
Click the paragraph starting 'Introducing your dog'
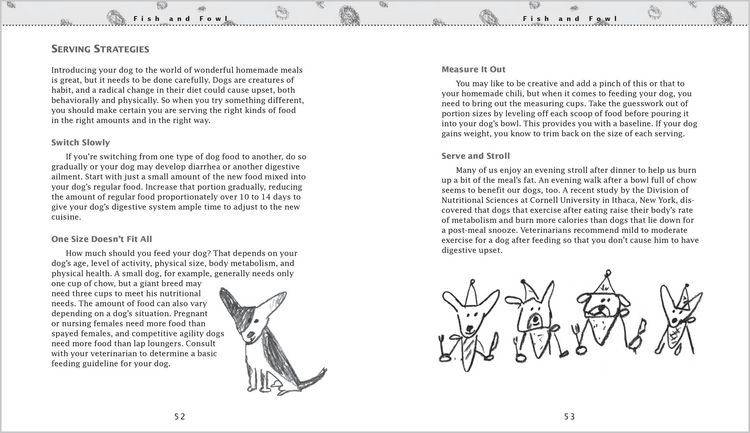178,95
